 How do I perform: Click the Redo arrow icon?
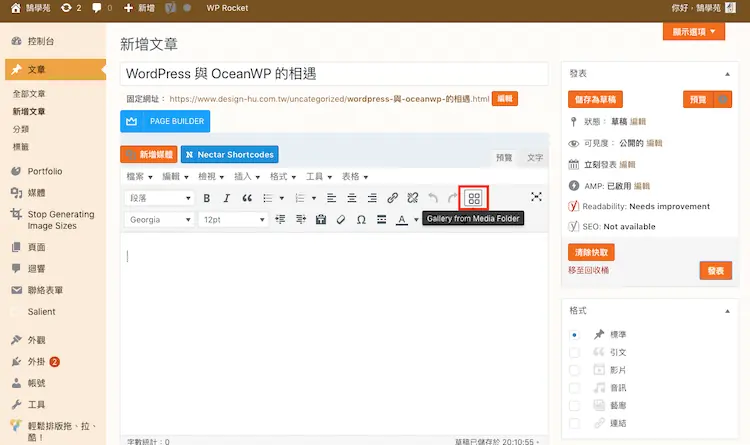[452, 198]
